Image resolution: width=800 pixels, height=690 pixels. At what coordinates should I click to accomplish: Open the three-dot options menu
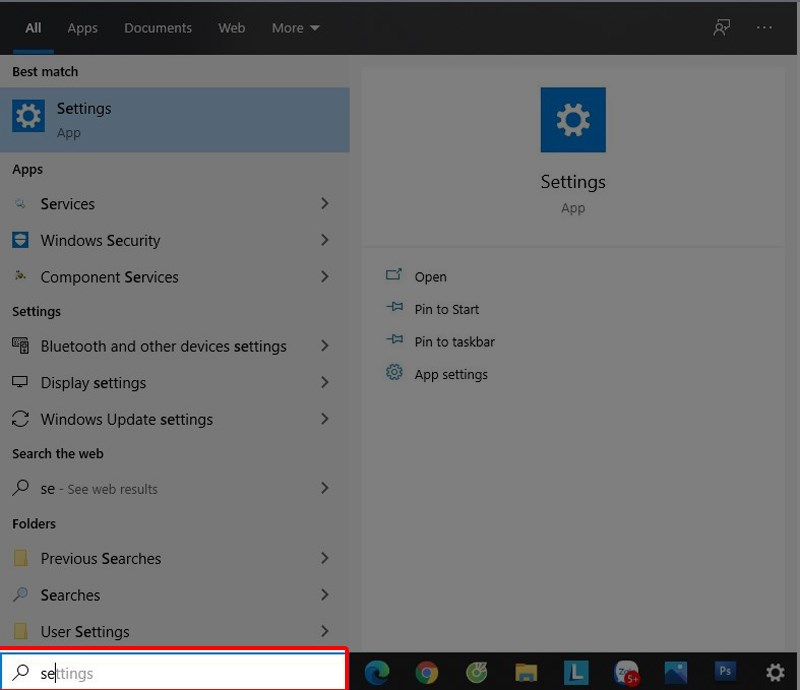click(x=765, y=28)
